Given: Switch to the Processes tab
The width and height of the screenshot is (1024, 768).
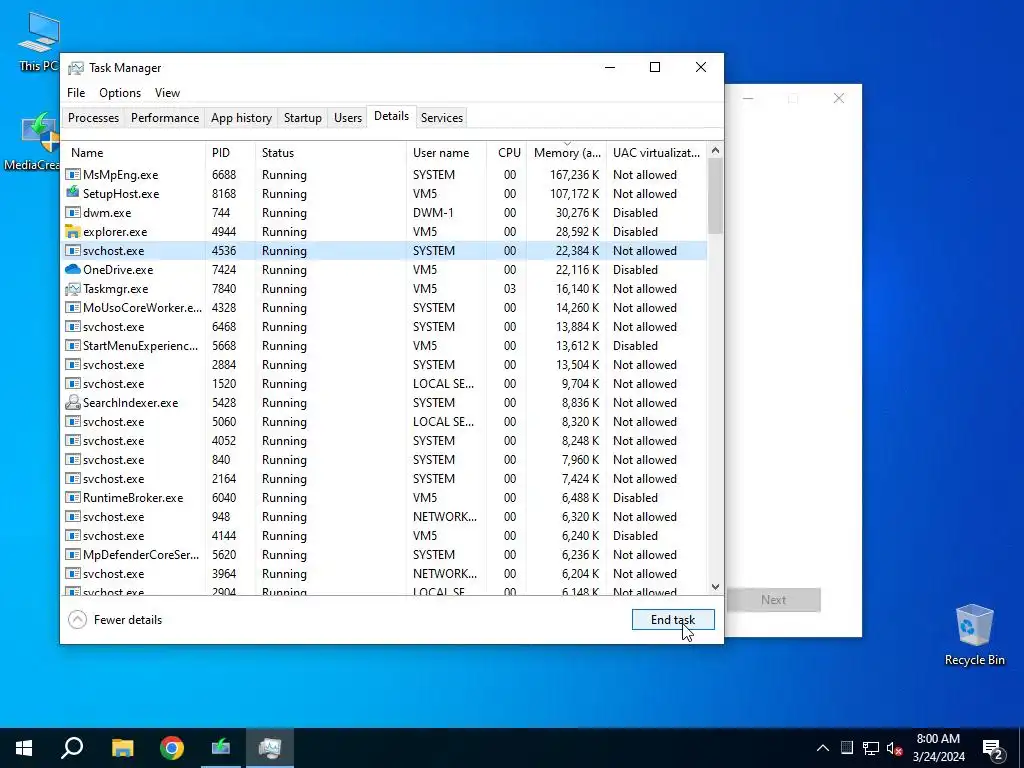Looking at the screenshot, I should [x=93, y=118].
